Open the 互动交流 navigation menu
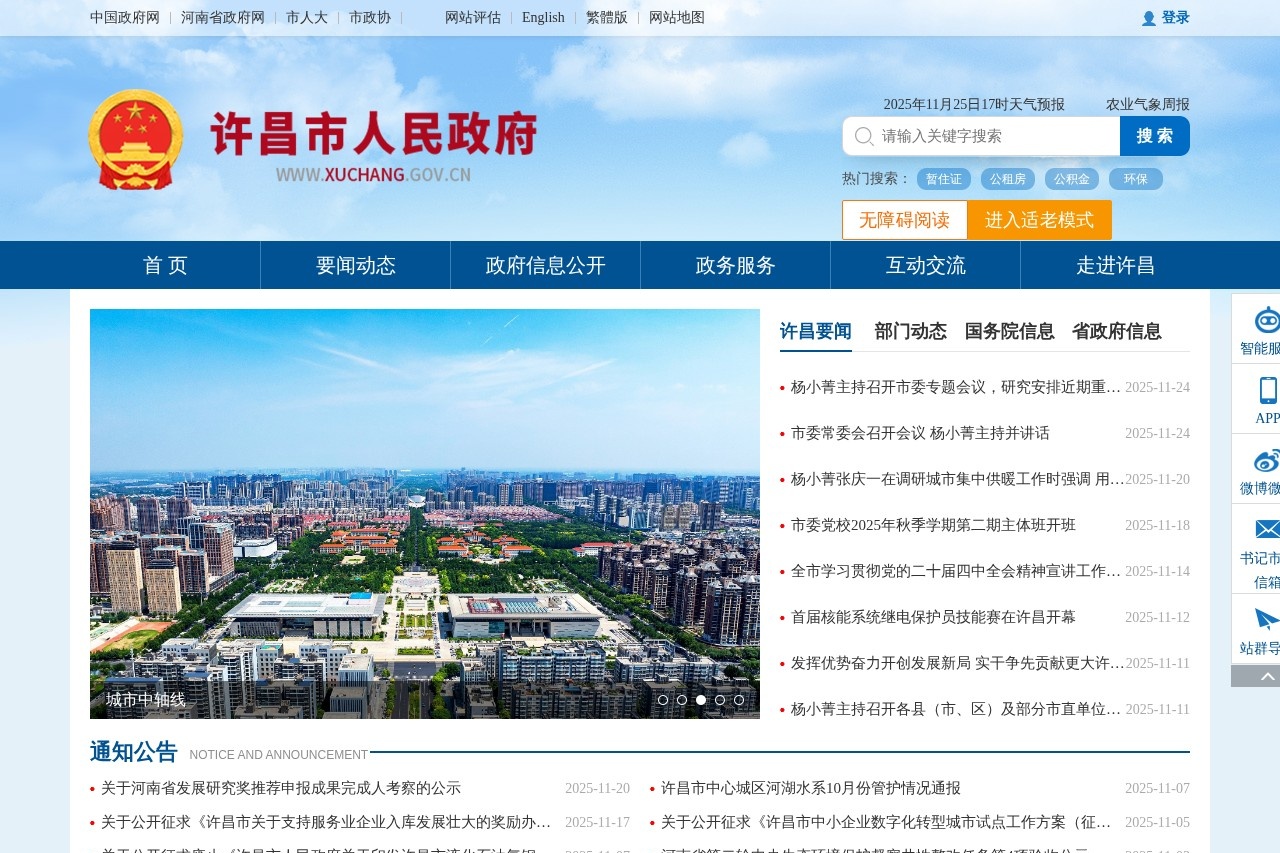This screenshot has width=1280, height=853. [925, 265]
